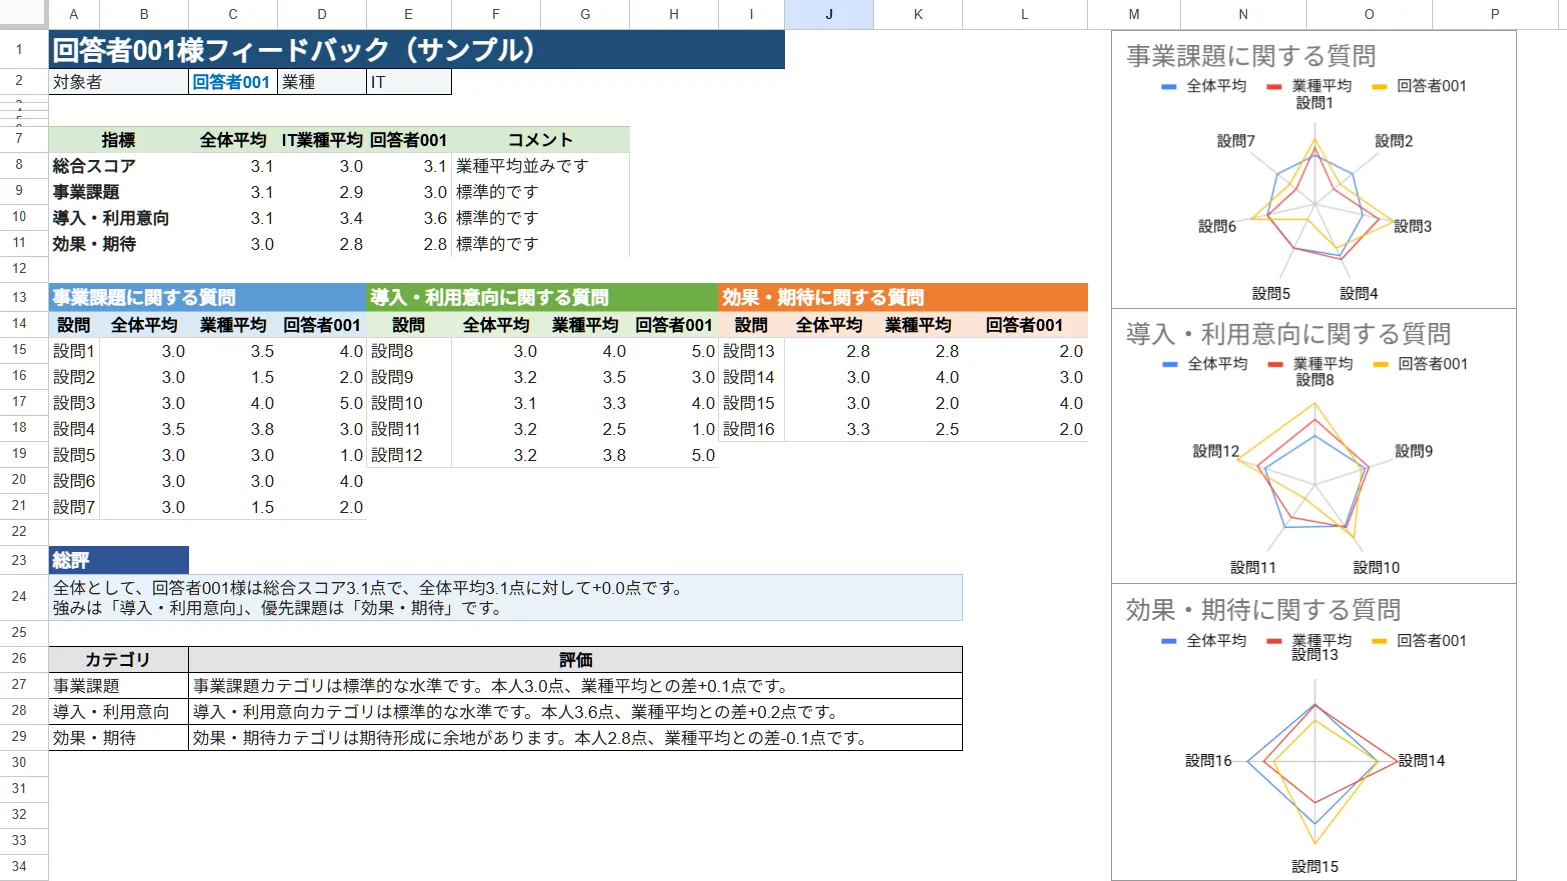
Task: Select column L header
Action: [1025, 14]
